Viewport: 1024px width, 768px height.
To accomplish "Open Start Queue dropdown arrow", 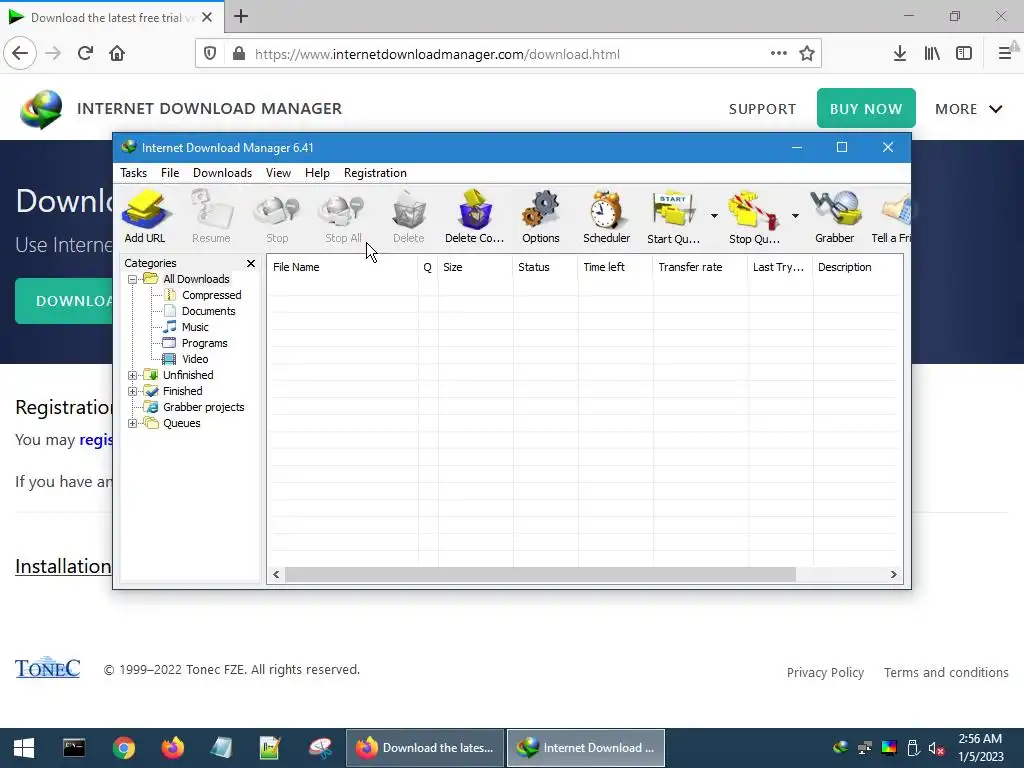I will tap(714, 216).
